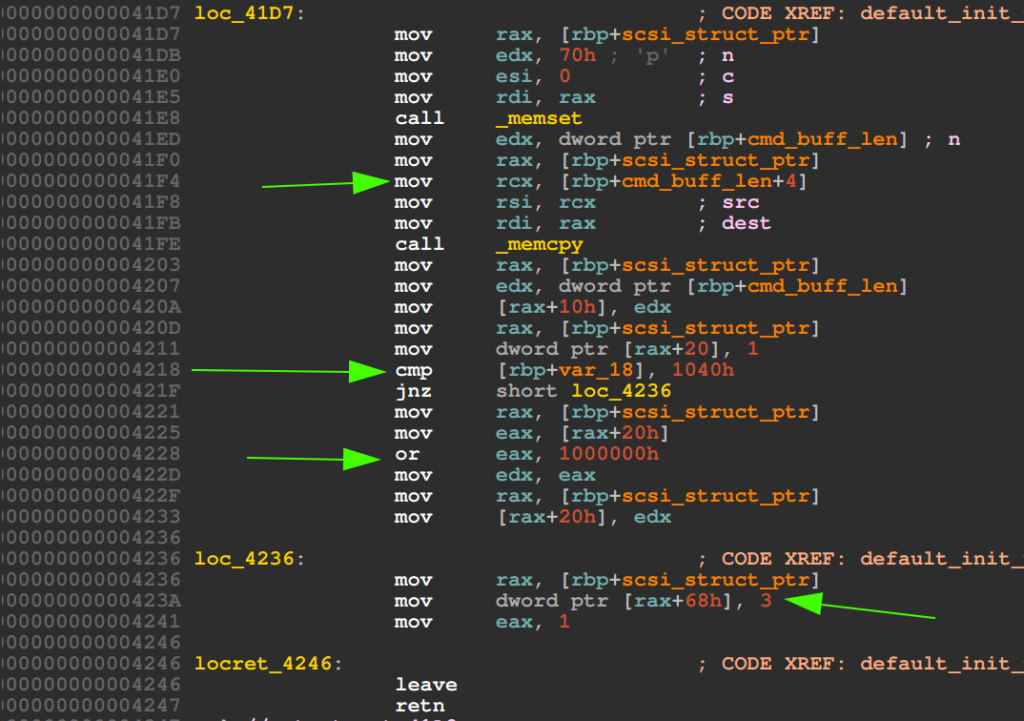Viewport: 1024px width, 721px height.
Task: Select the cmp mnemonic
Action: pos(413,370)
